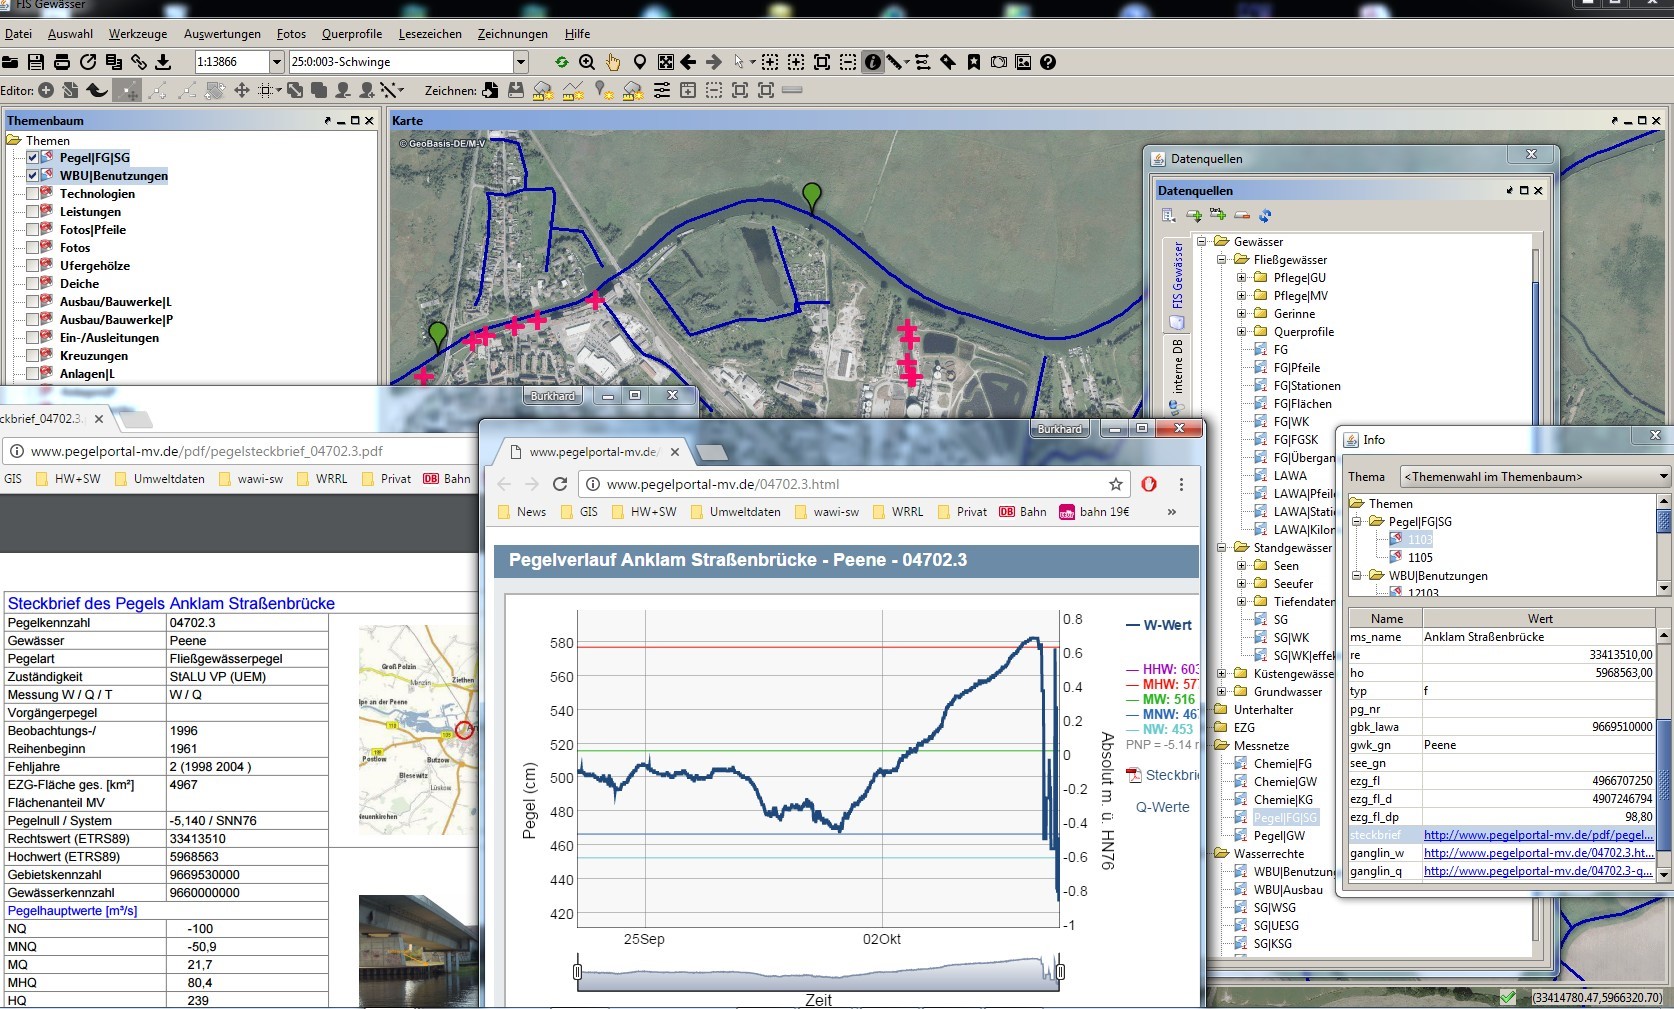This screenshot has width=1674, height=1009.
Task: Expand the Grundwasser folder node
Action: pyautogui.click(x=1221, y=692)
